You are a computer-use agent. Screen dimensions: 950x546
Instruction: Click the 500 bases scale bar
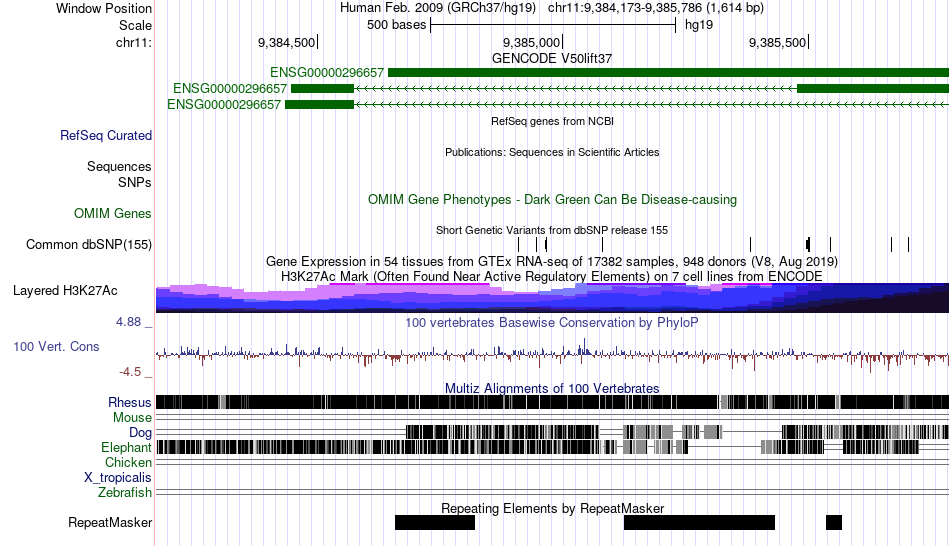553,25
